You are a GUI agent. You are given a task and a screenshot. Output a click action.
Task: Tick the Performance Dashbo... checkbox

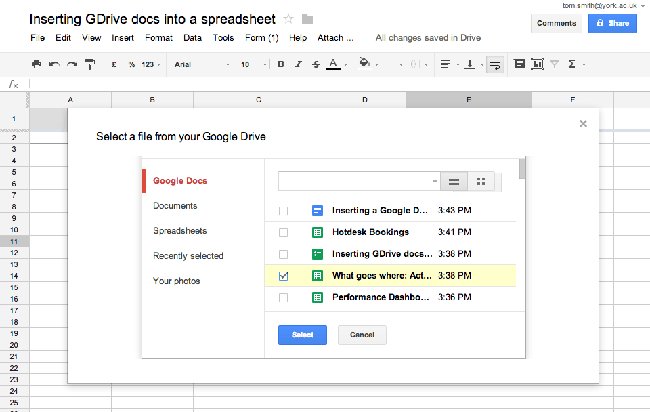[x=284, y=298]
